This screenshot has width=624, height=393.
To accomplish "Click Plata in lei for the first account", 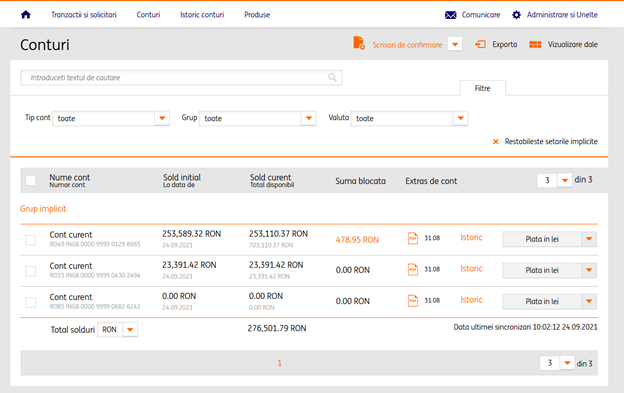I will coord(542,239).
